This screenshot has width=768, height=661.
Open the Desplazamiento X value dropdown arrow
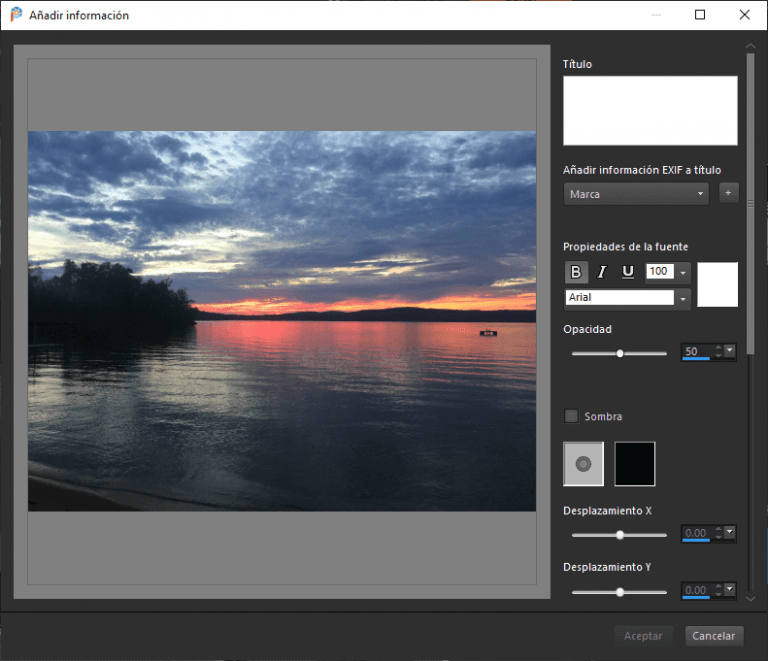pyautogui.click(x=730, y=532)
